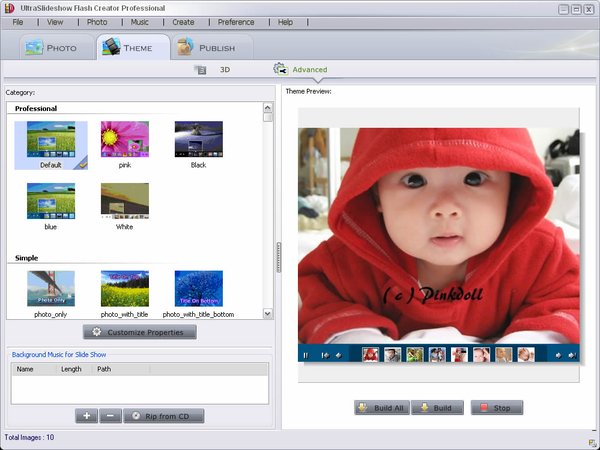Viewport: 600px width, 450px height.
Task: Build All slideshows
Action: [x=381, y=408]
